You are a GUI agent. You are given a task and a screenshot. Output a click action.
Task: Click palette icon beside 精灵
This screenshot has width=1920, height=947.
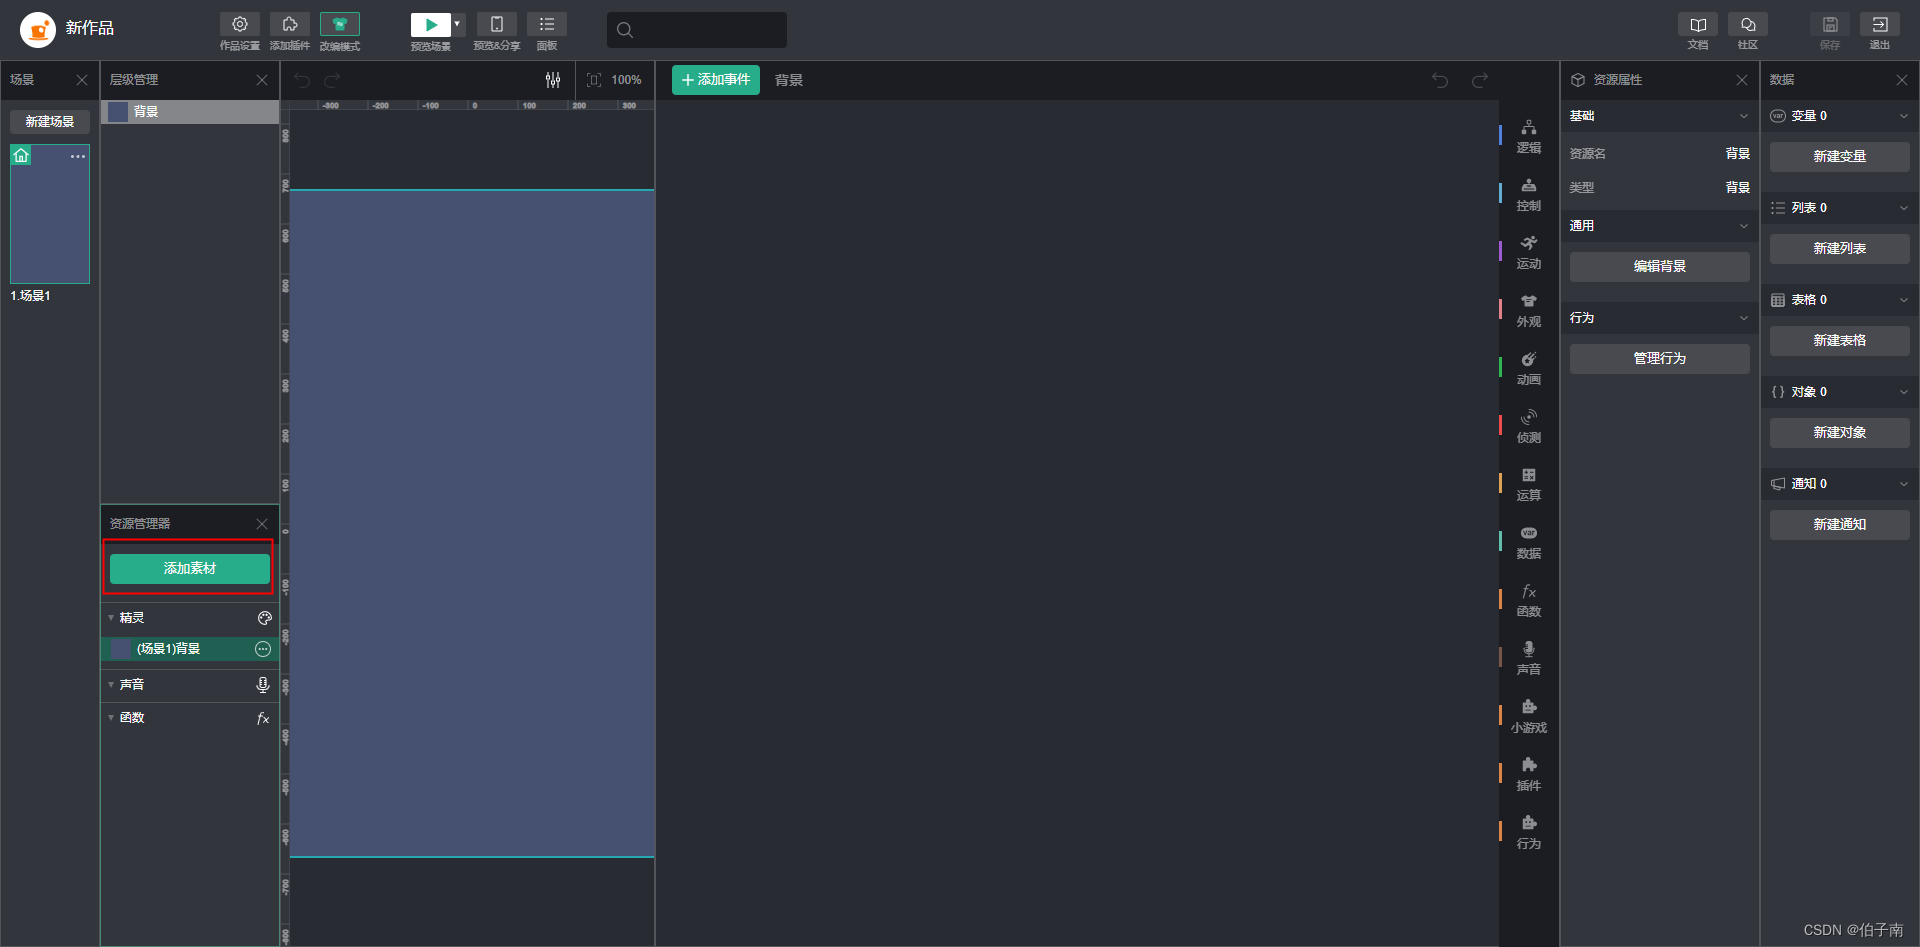tap(264, 618)
